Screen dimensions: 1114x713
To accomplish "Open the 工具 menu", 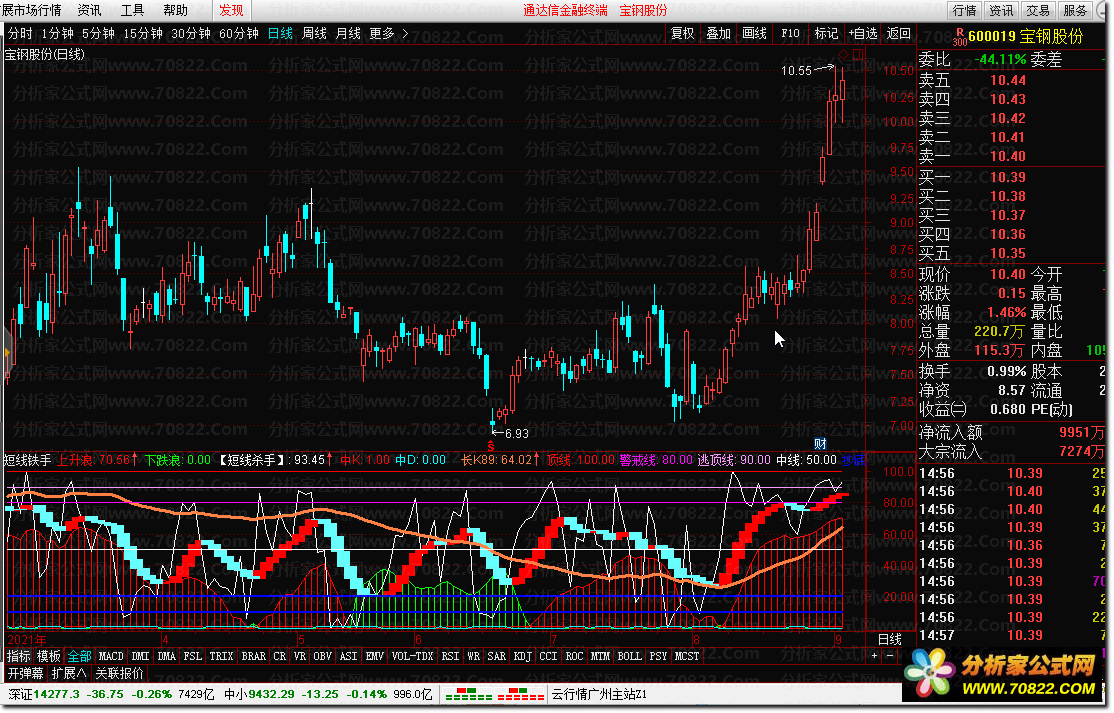I will (132, 10).
